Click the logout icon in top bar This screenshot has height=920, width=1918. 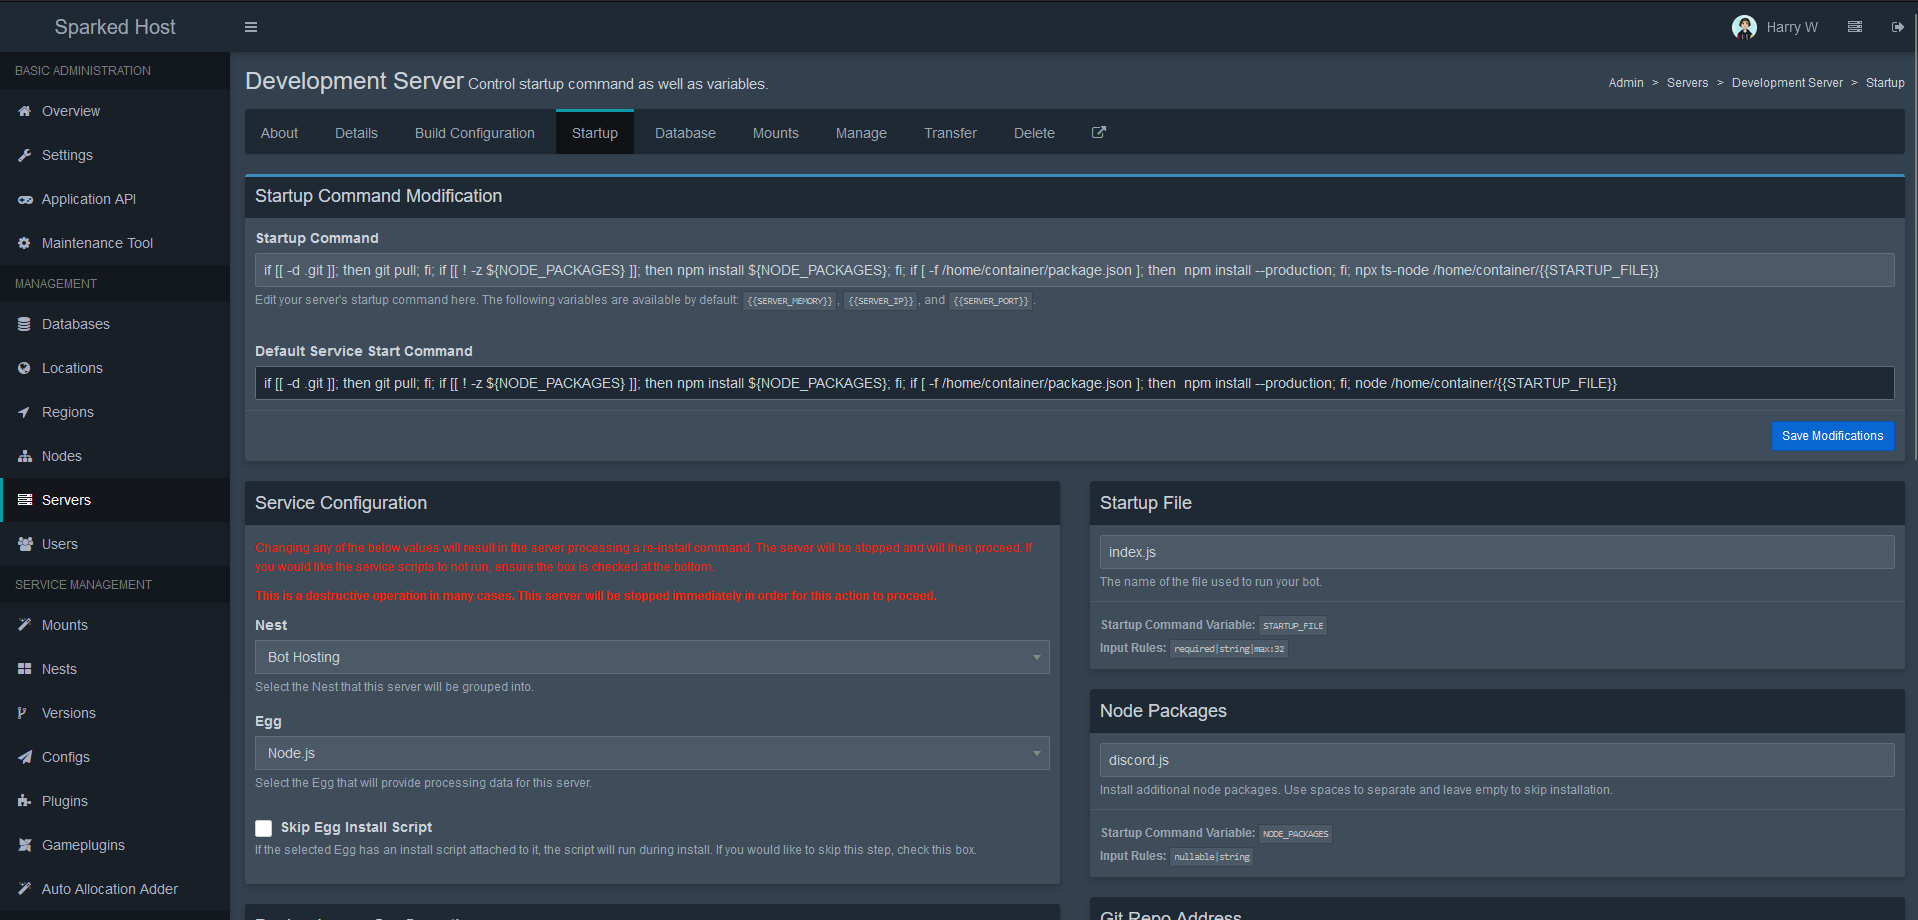(x=1897, y=27)
